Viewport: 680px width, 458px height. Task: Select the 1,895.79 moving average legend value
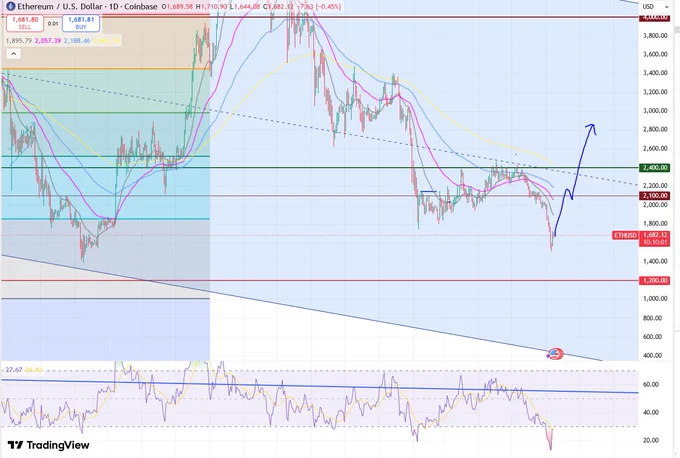[18, 41]
